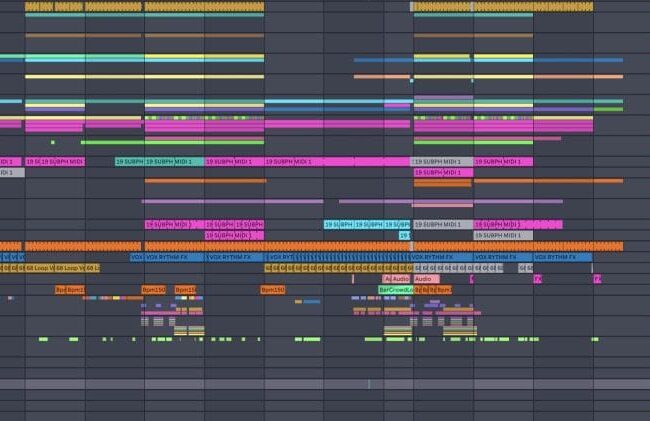Click the rightmost salmon Audio clip
This screenshot has width=650, height=421.
(423, 279)
